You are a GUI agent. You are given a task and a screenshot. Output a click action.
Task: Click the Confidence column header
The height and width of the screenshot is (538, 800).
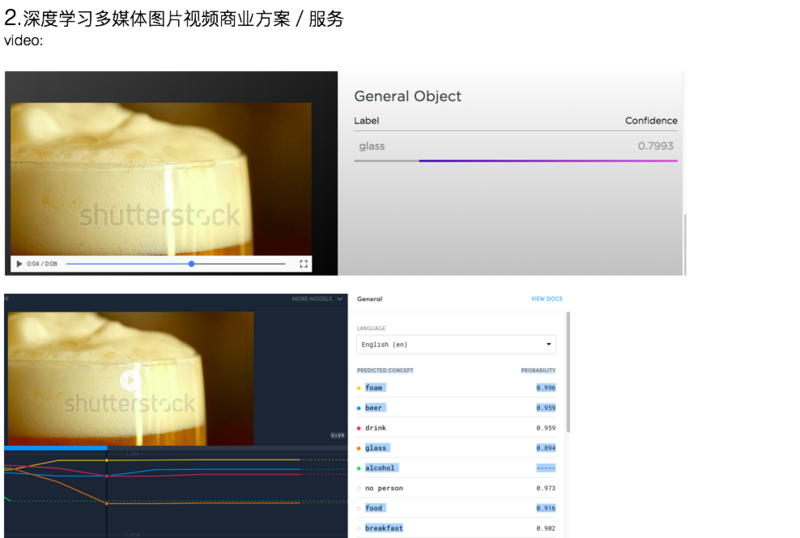[x=652, y=121]
